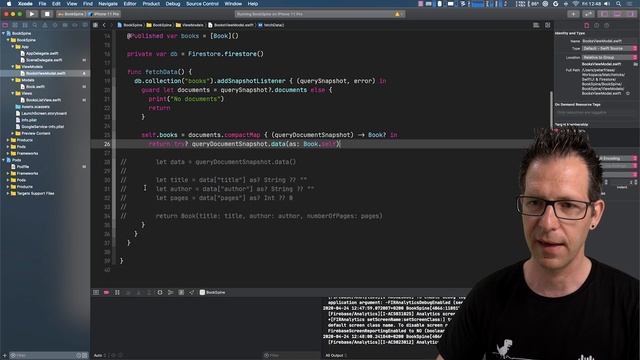Expand Targets Support Files folder triangle
Viewport: 640px width, 360px height.
point(8,193)
